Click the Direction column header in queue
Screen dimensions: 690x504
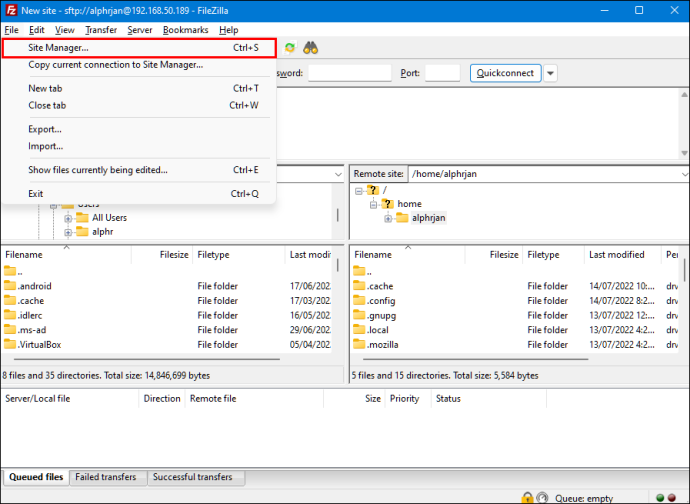pyautogui.click(x=162, y=398)
